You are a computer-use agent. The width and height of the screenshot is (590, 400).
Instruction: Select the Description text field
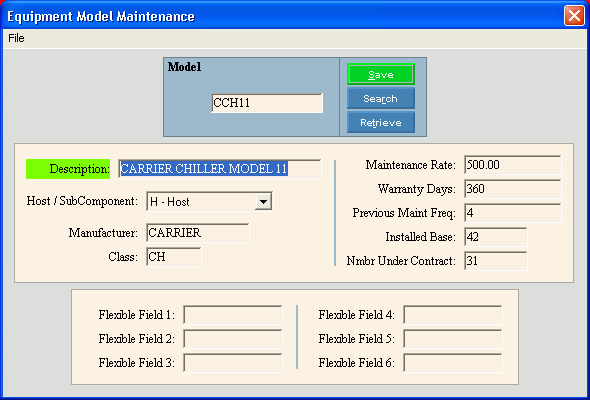220,169
